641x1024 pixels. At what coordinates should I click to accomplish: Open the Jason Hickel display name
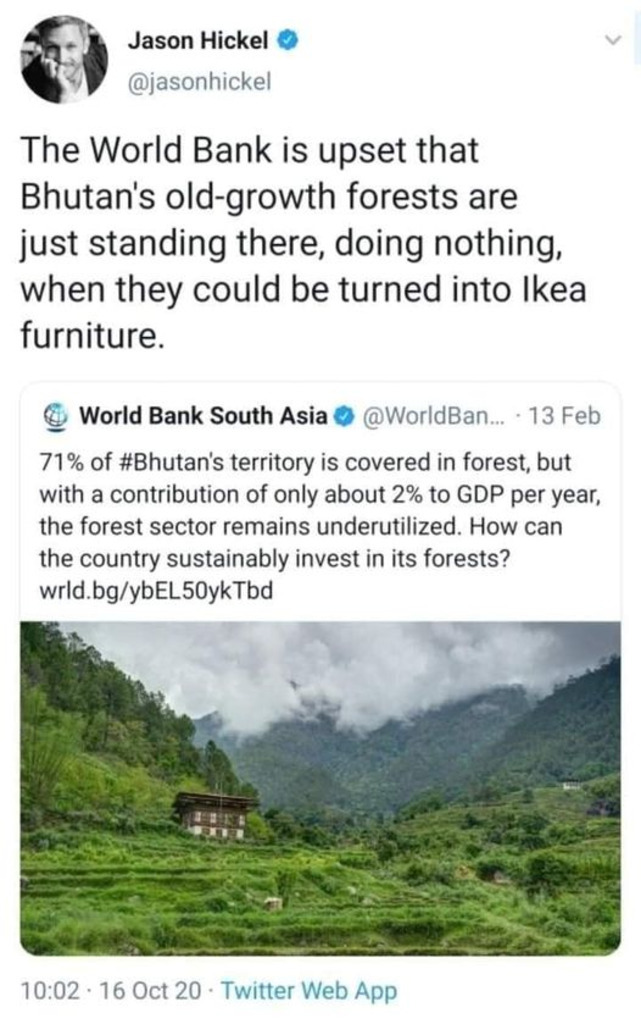197,42
